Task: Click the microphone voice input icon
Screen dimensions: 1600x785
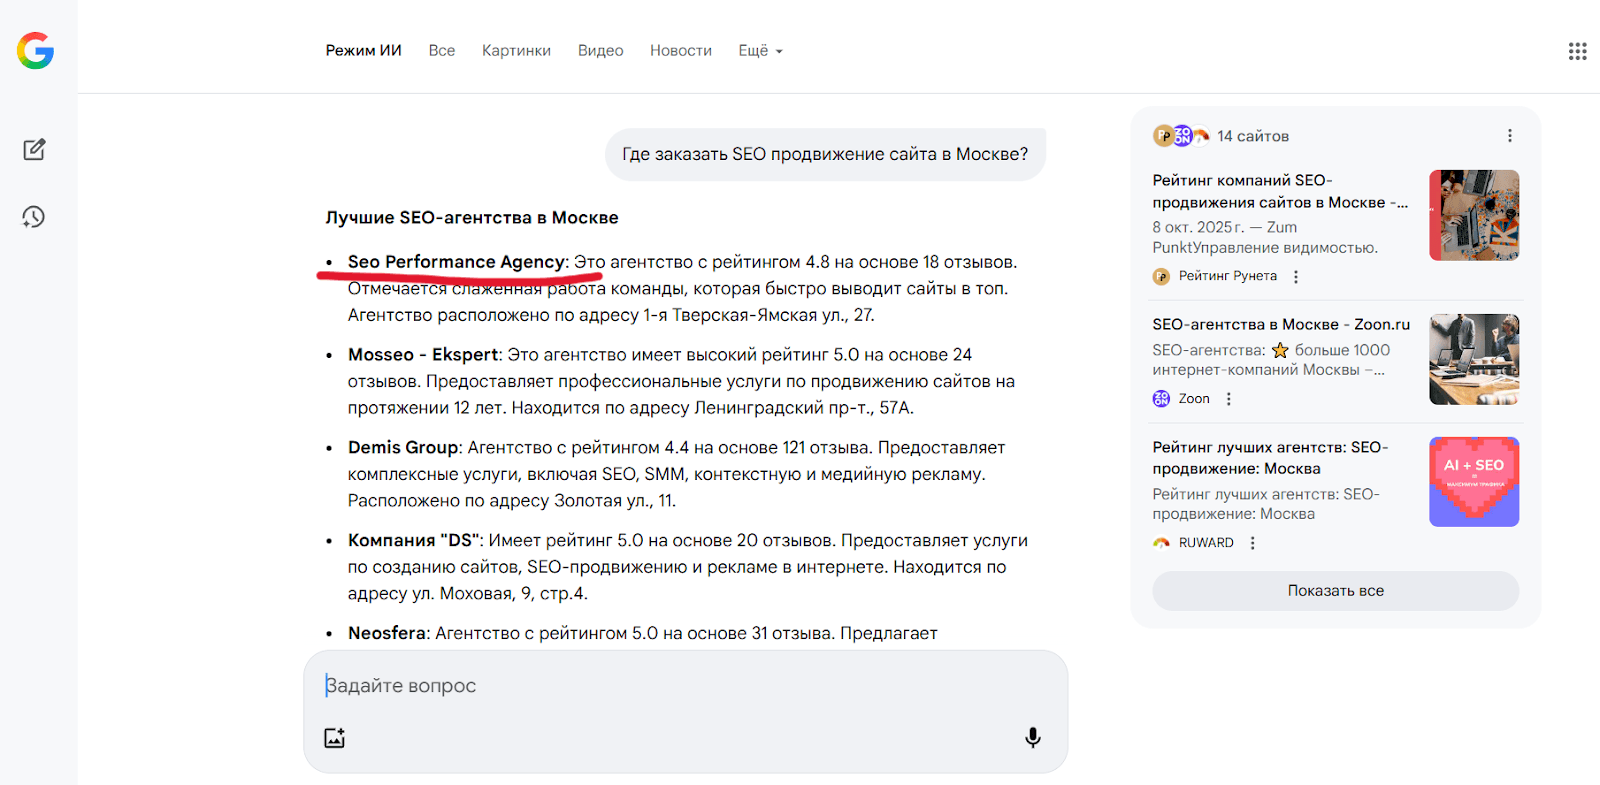Action: click(1033, 738)
